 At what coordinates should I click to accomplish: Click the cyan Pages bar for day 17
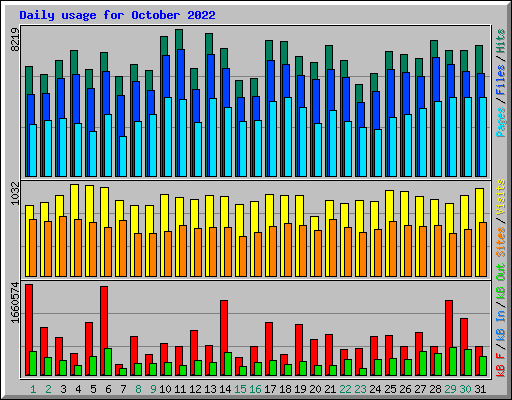(273, 139)
